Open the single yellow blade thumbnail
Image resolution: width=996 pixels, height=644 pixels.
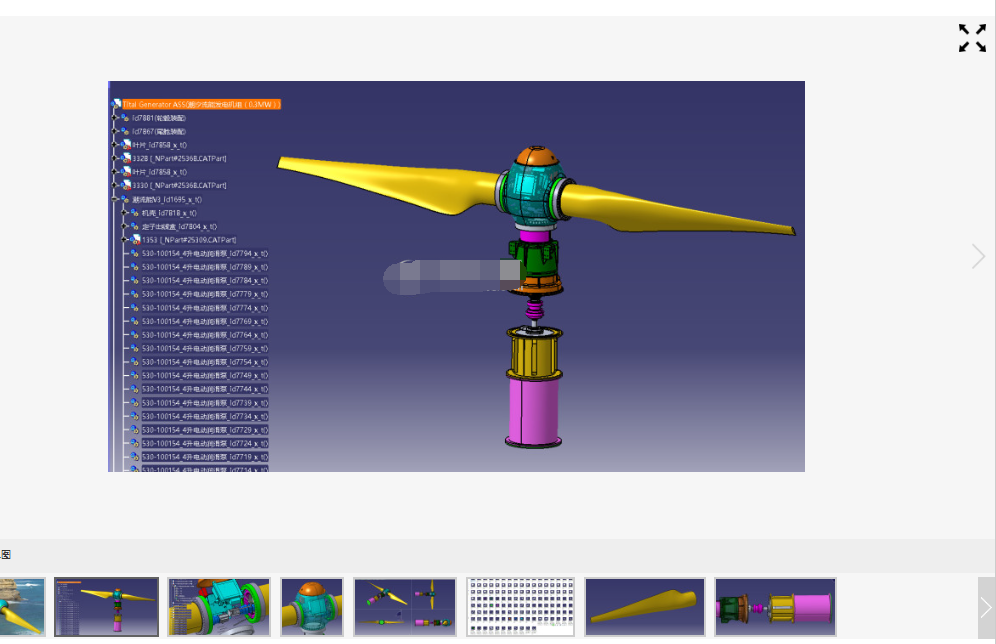pyautogui.click(x=645, y=607)
